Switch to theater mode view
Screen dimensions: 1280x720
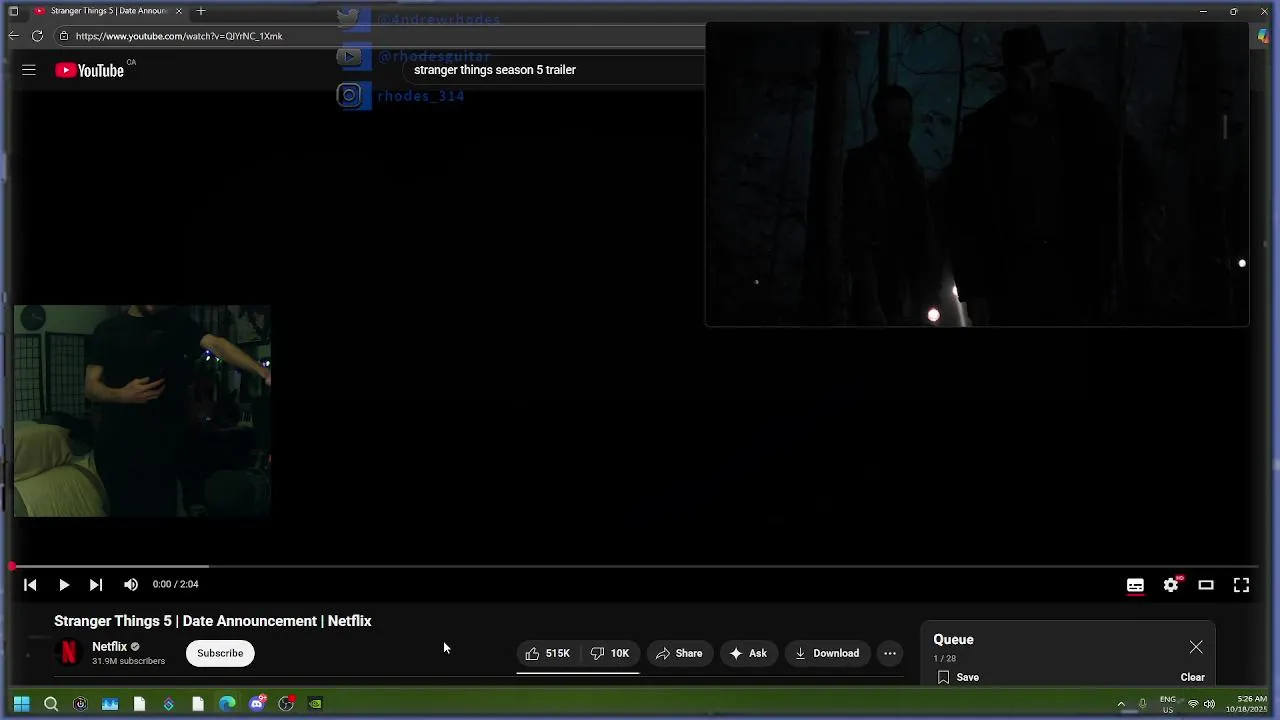(x=1206, y=586)
